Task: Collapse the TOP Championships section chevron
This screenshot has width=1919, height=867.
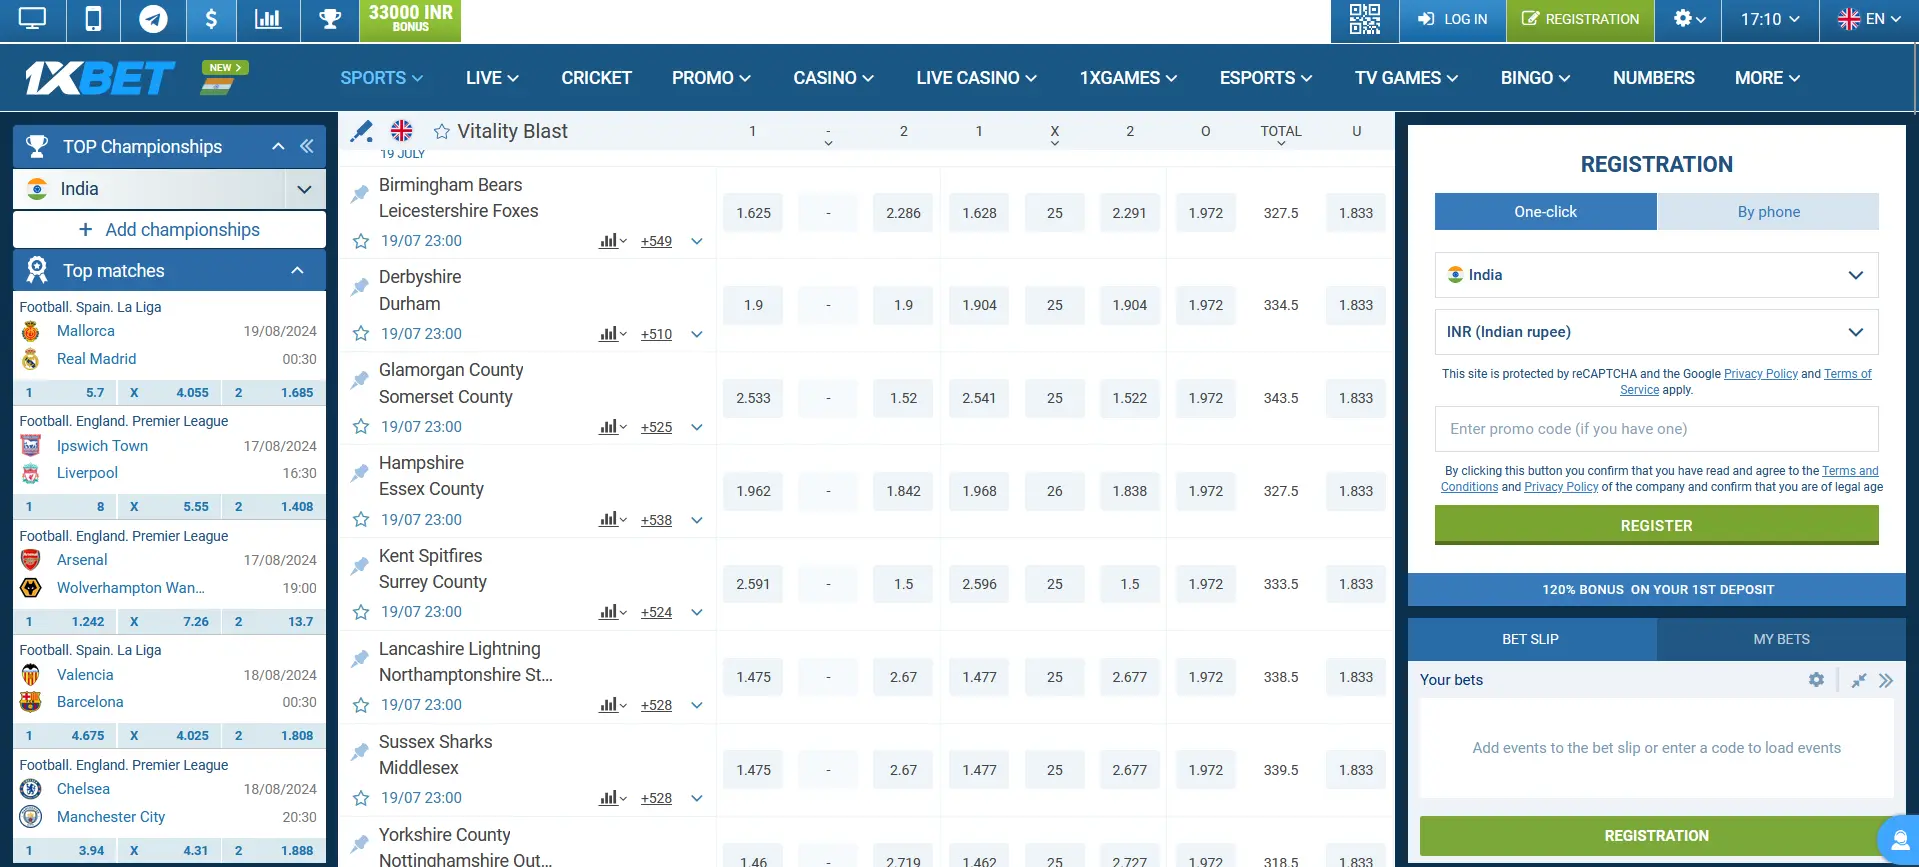Action: 278,146
